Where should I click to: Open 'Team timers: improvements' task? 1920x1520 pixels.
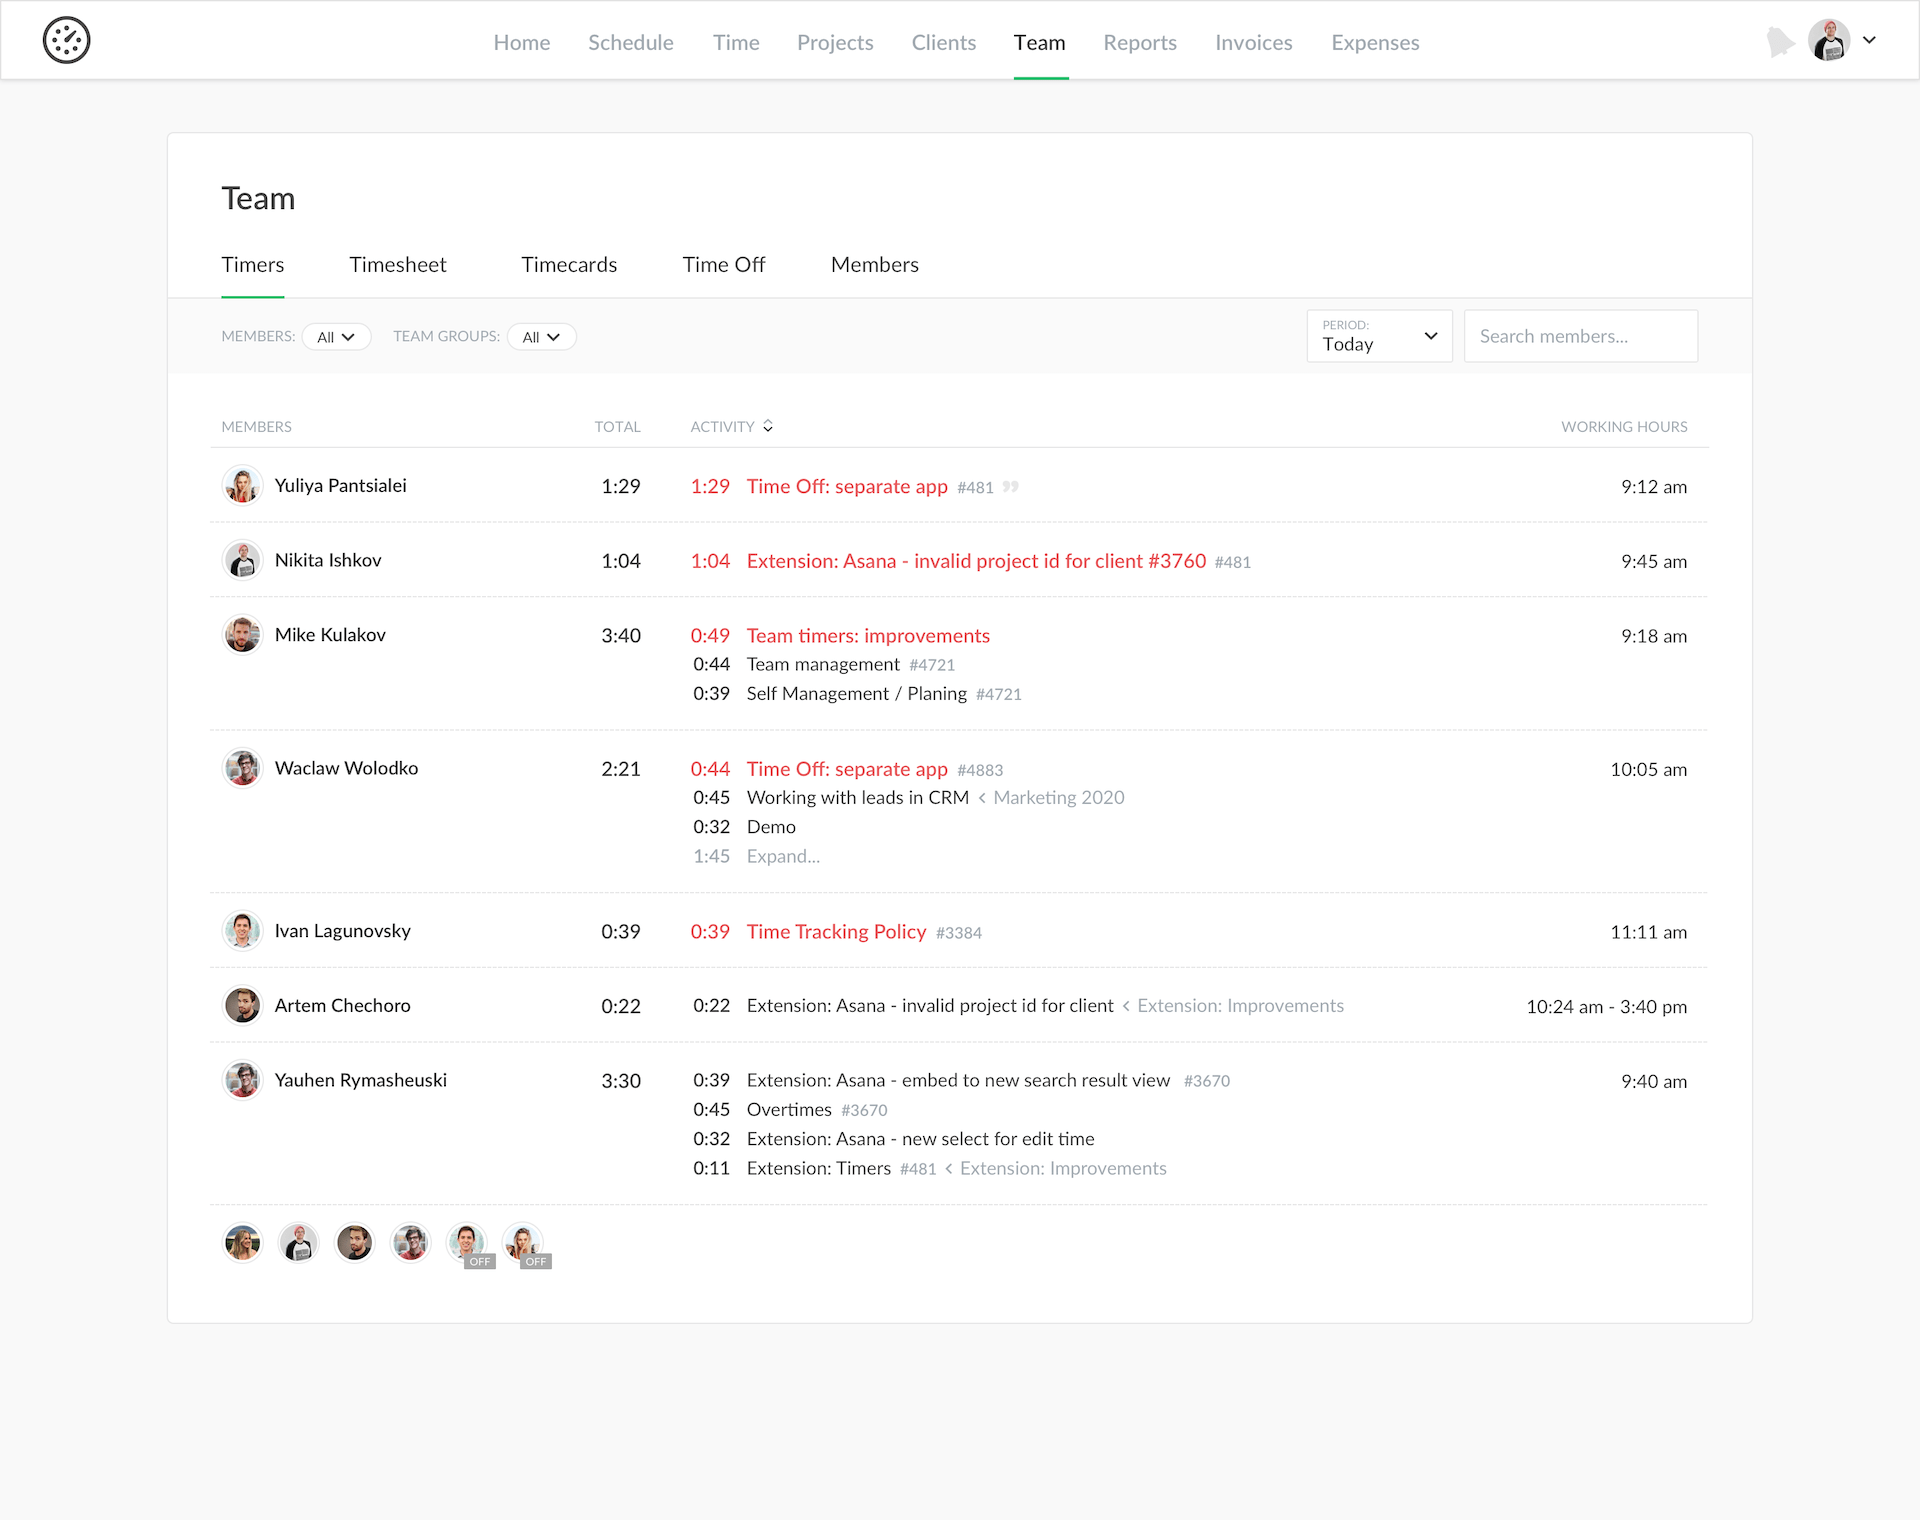[x=868, y=636]
